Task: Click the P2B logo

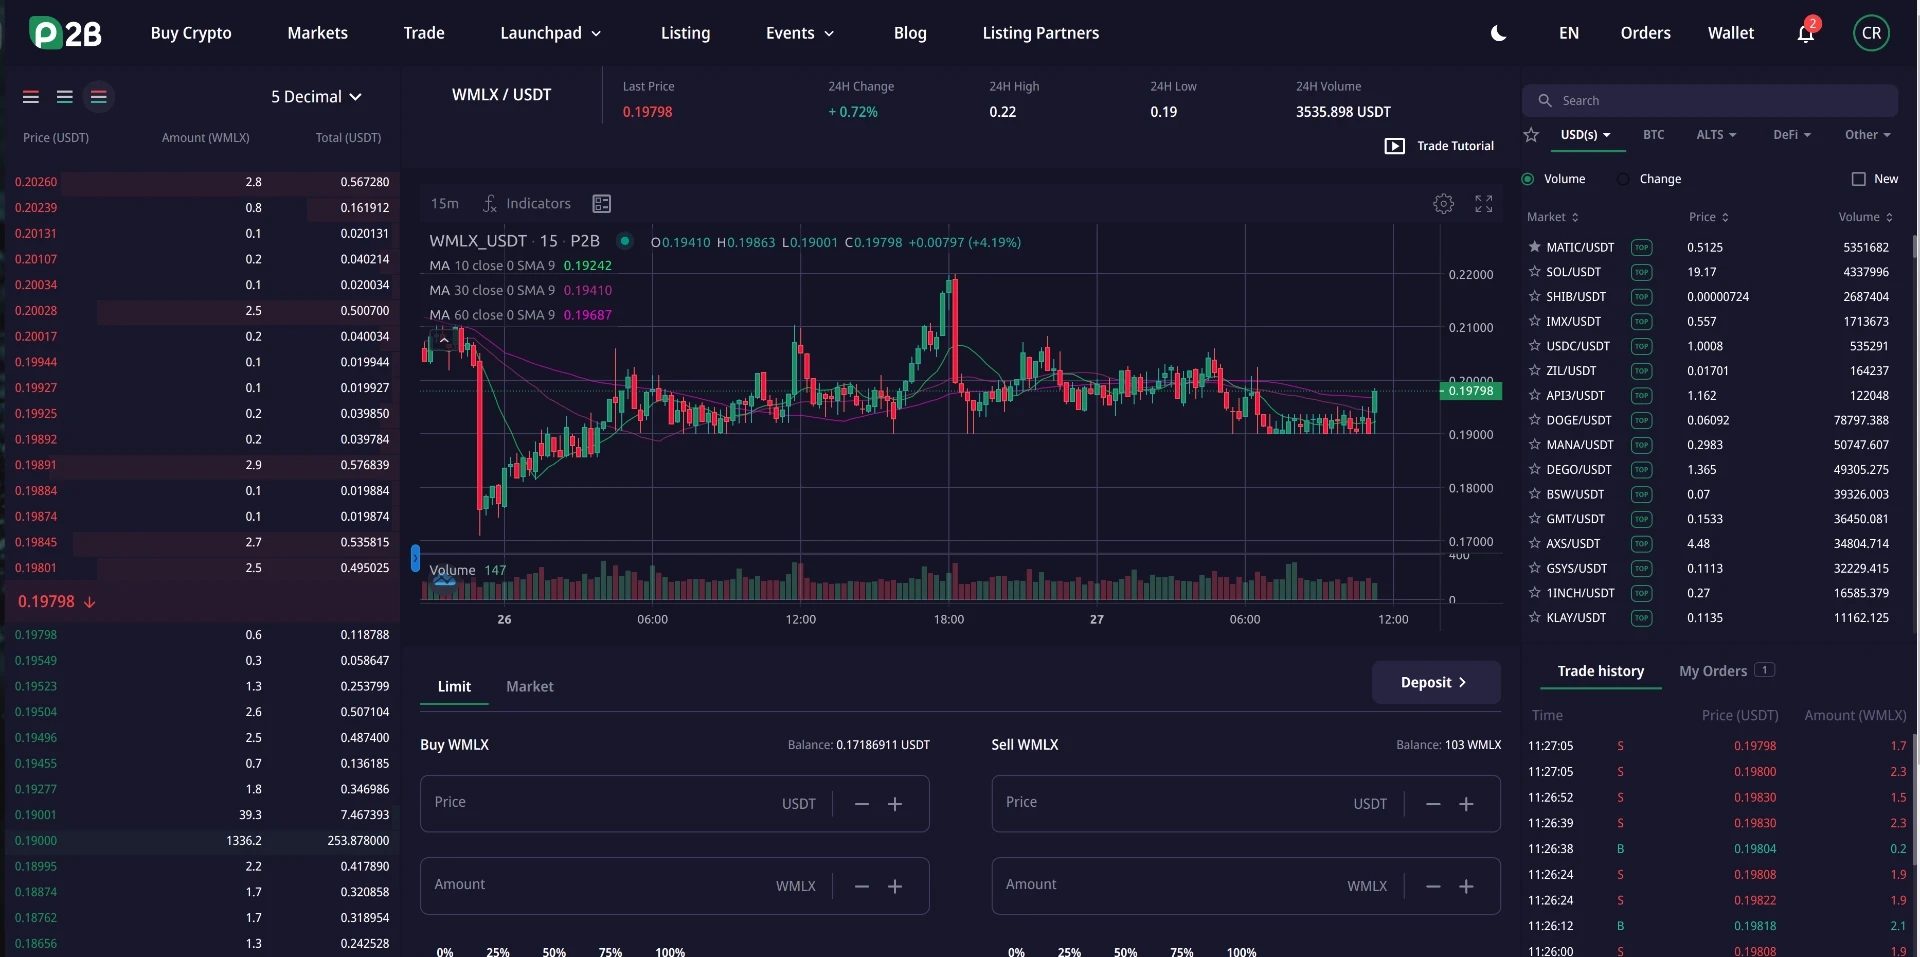Action: 66,33
